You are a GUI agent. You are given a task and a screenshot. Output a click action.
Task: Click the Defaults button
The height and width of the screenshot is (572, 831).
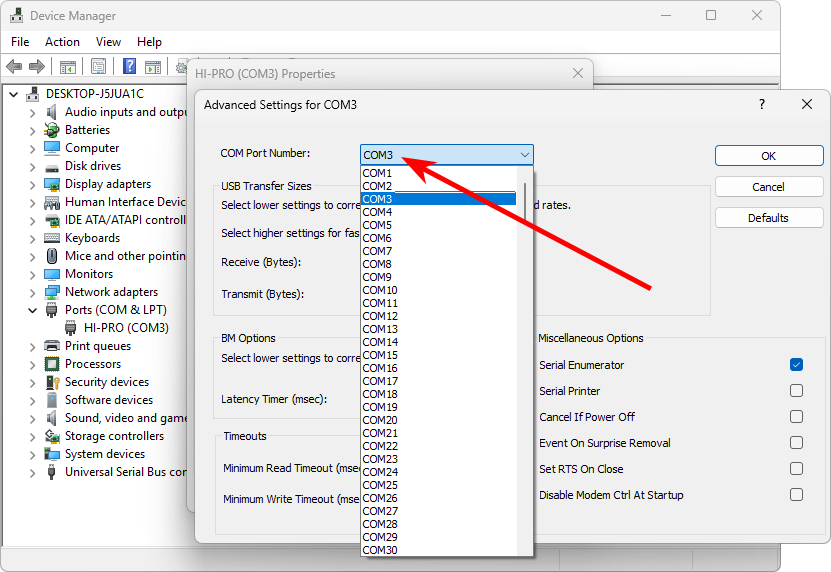click(x=768, y=218)
